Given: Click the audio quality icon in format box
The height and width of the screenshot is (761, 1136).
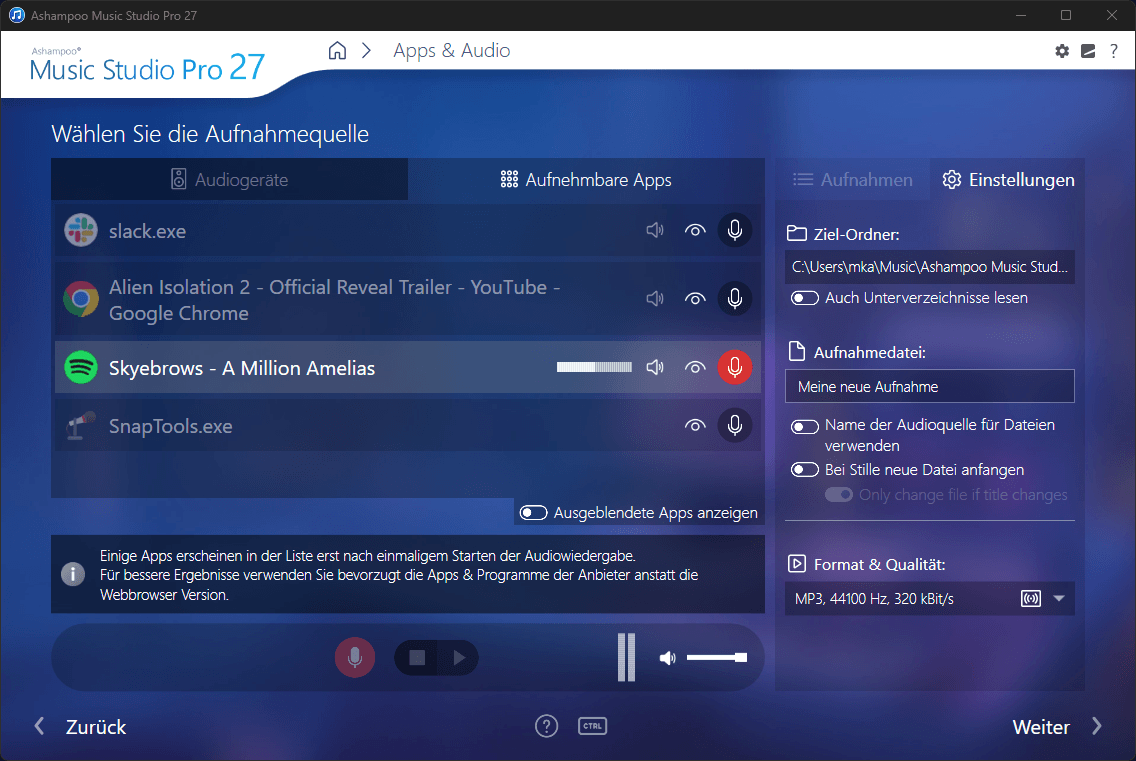Looking at the screenshot, I should pyautogui.click(x=1031, y=599).
